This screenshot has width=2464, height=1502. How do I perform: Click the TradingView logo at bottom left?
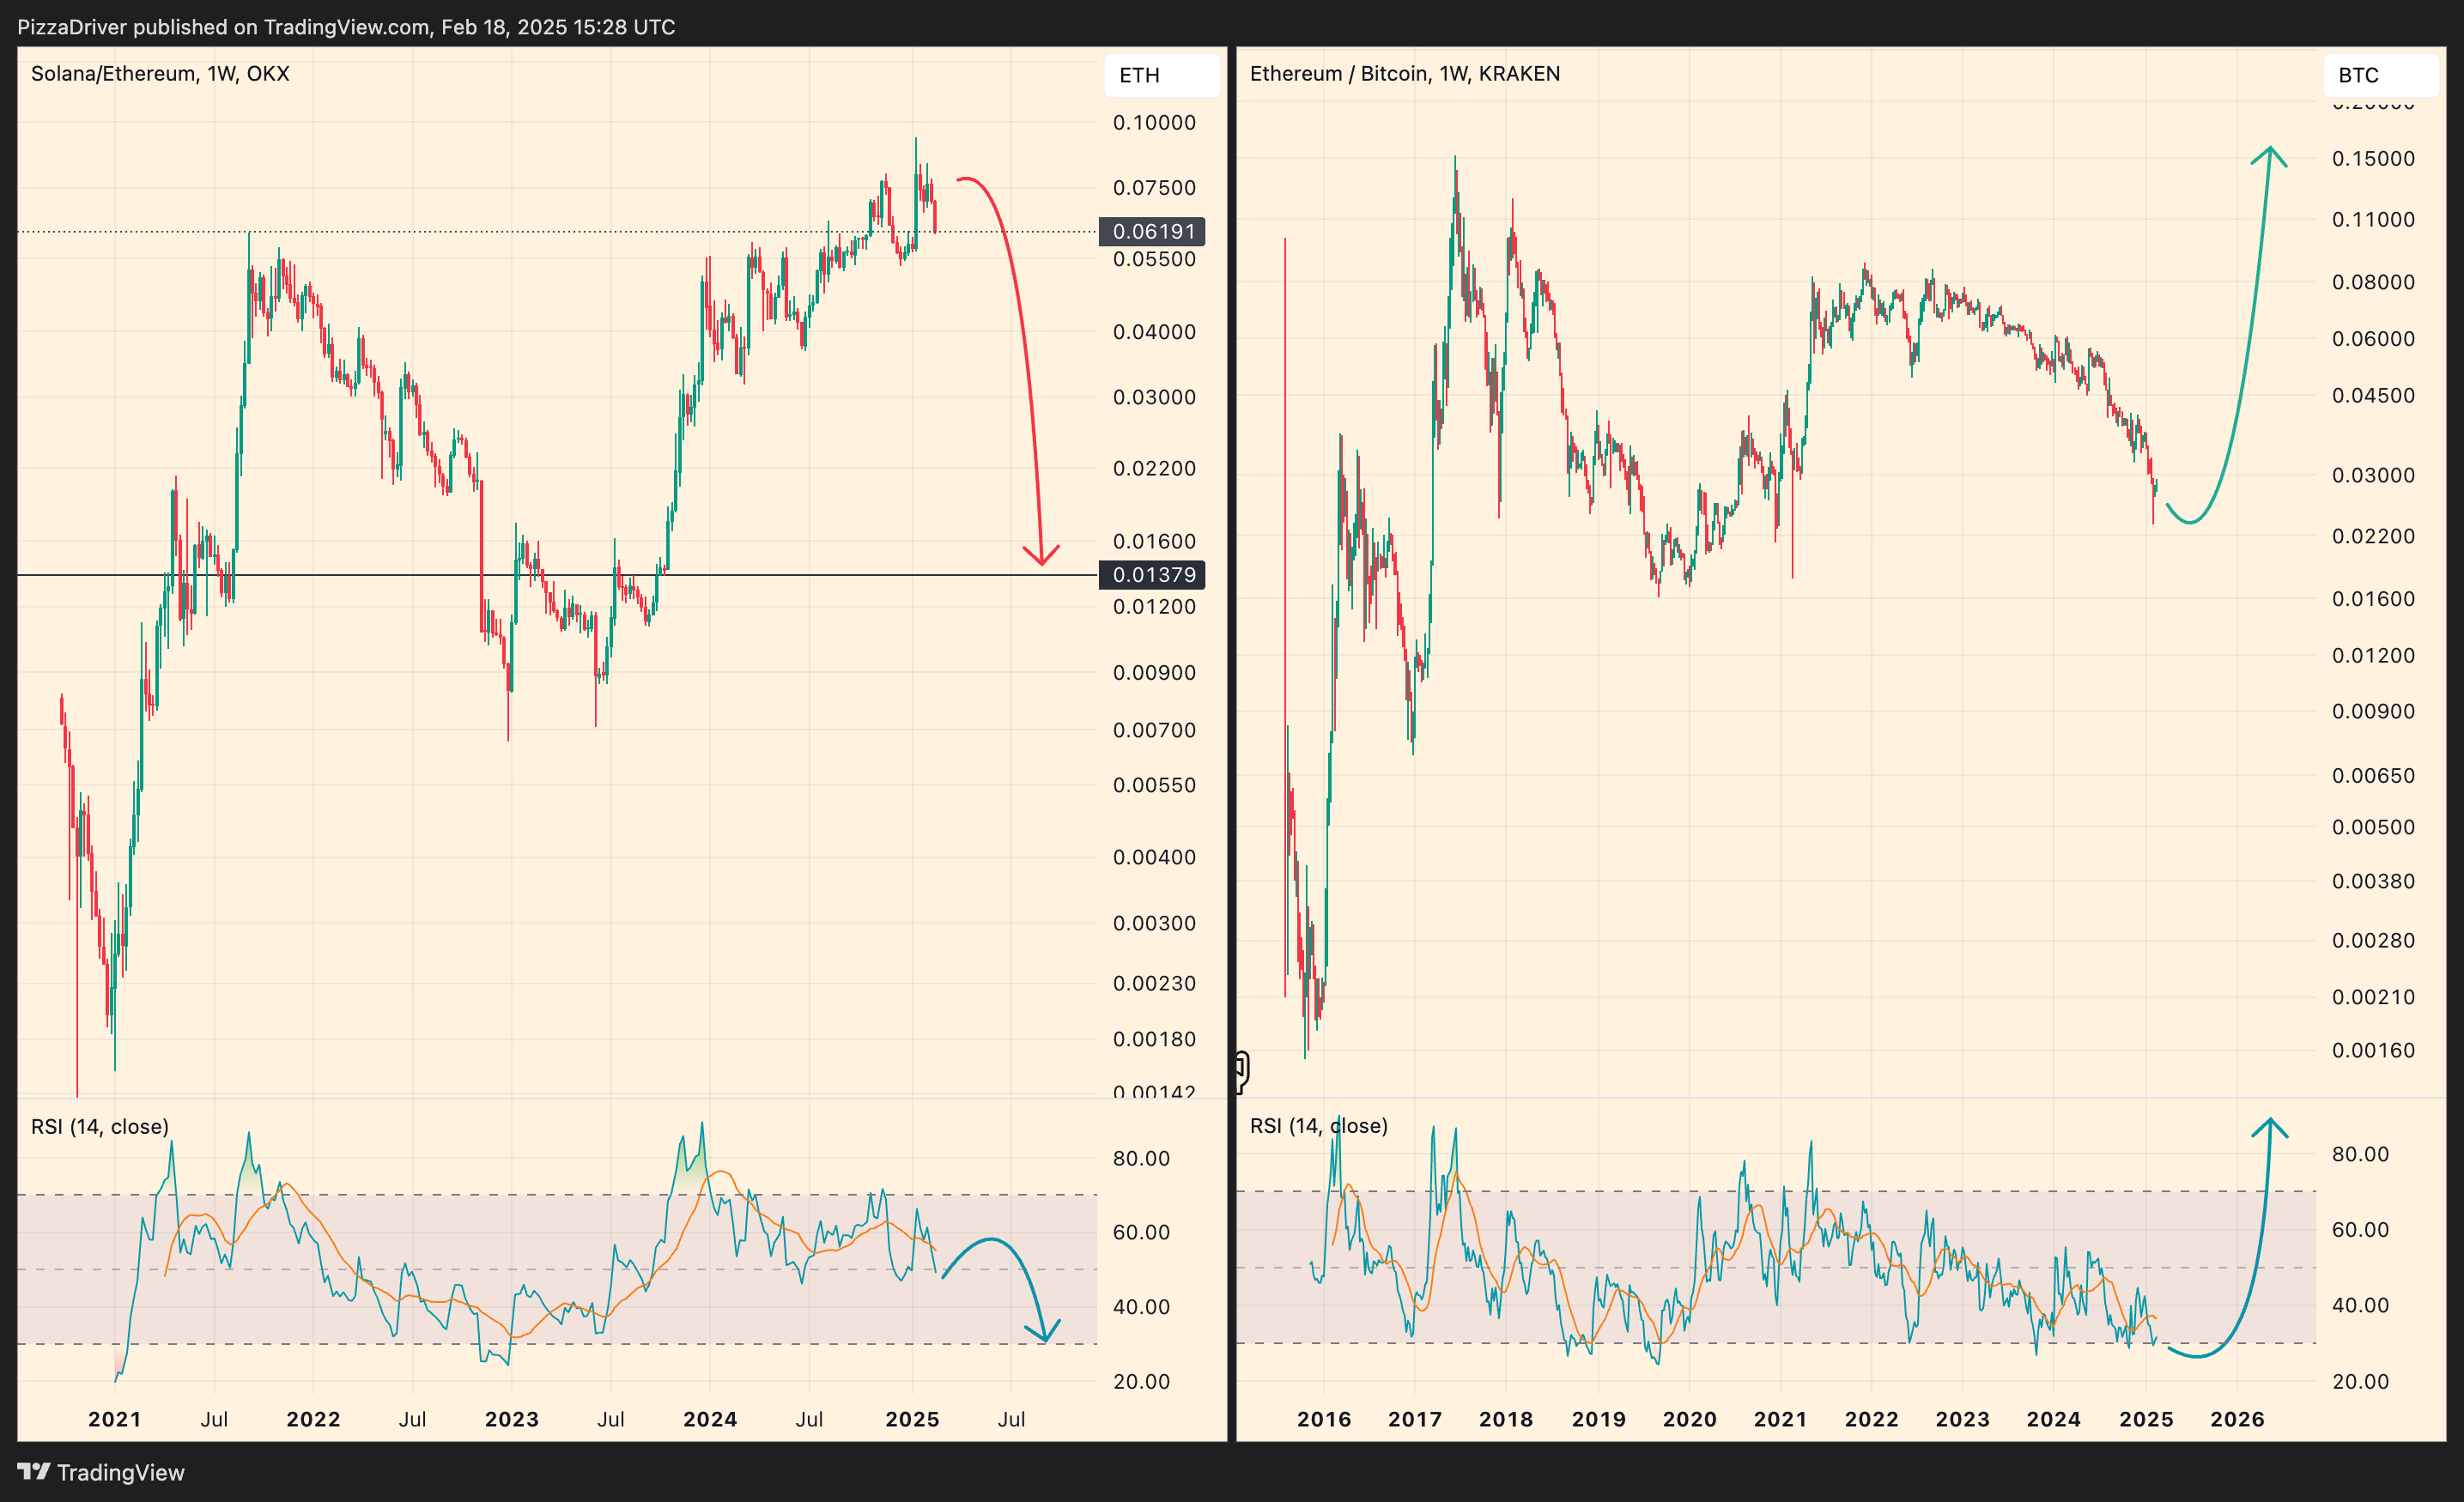pos(101,1472)
